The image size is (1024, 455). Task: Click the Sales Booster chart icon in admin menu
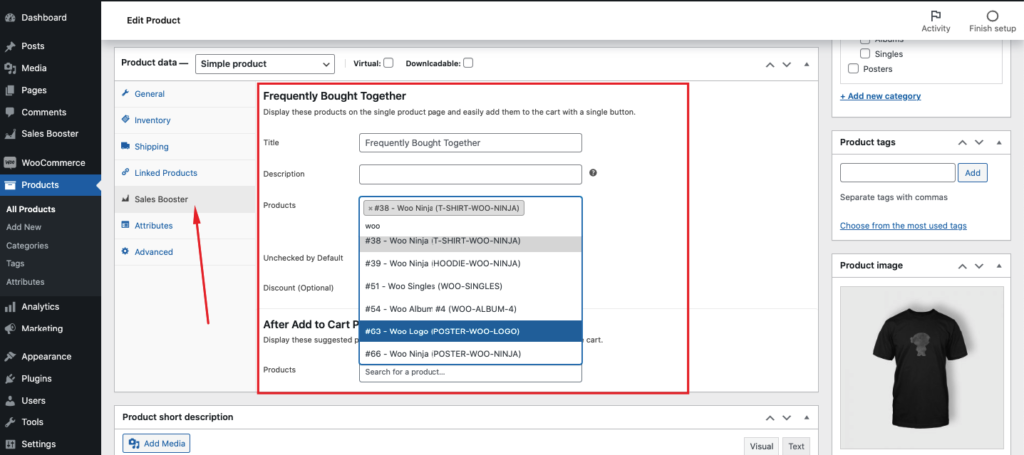click(x=10, y=134)
